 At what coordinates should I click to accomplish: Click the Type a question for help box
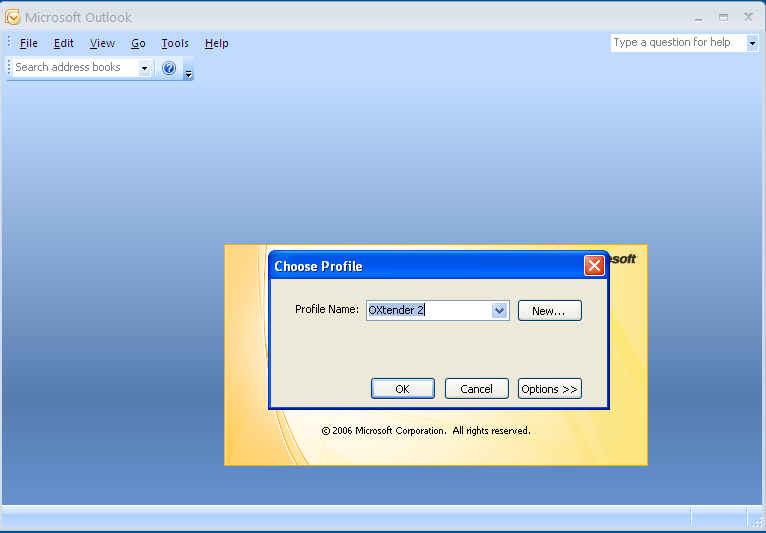(x=678, y=43)
